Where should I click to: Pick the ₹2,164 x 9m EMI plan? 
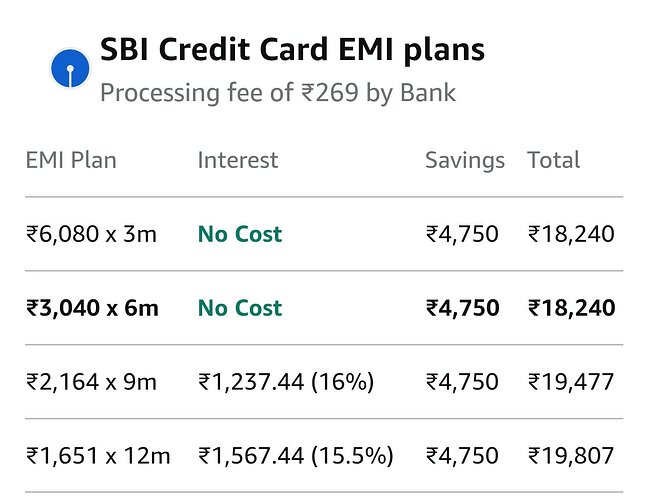click(x=92, y=382)
